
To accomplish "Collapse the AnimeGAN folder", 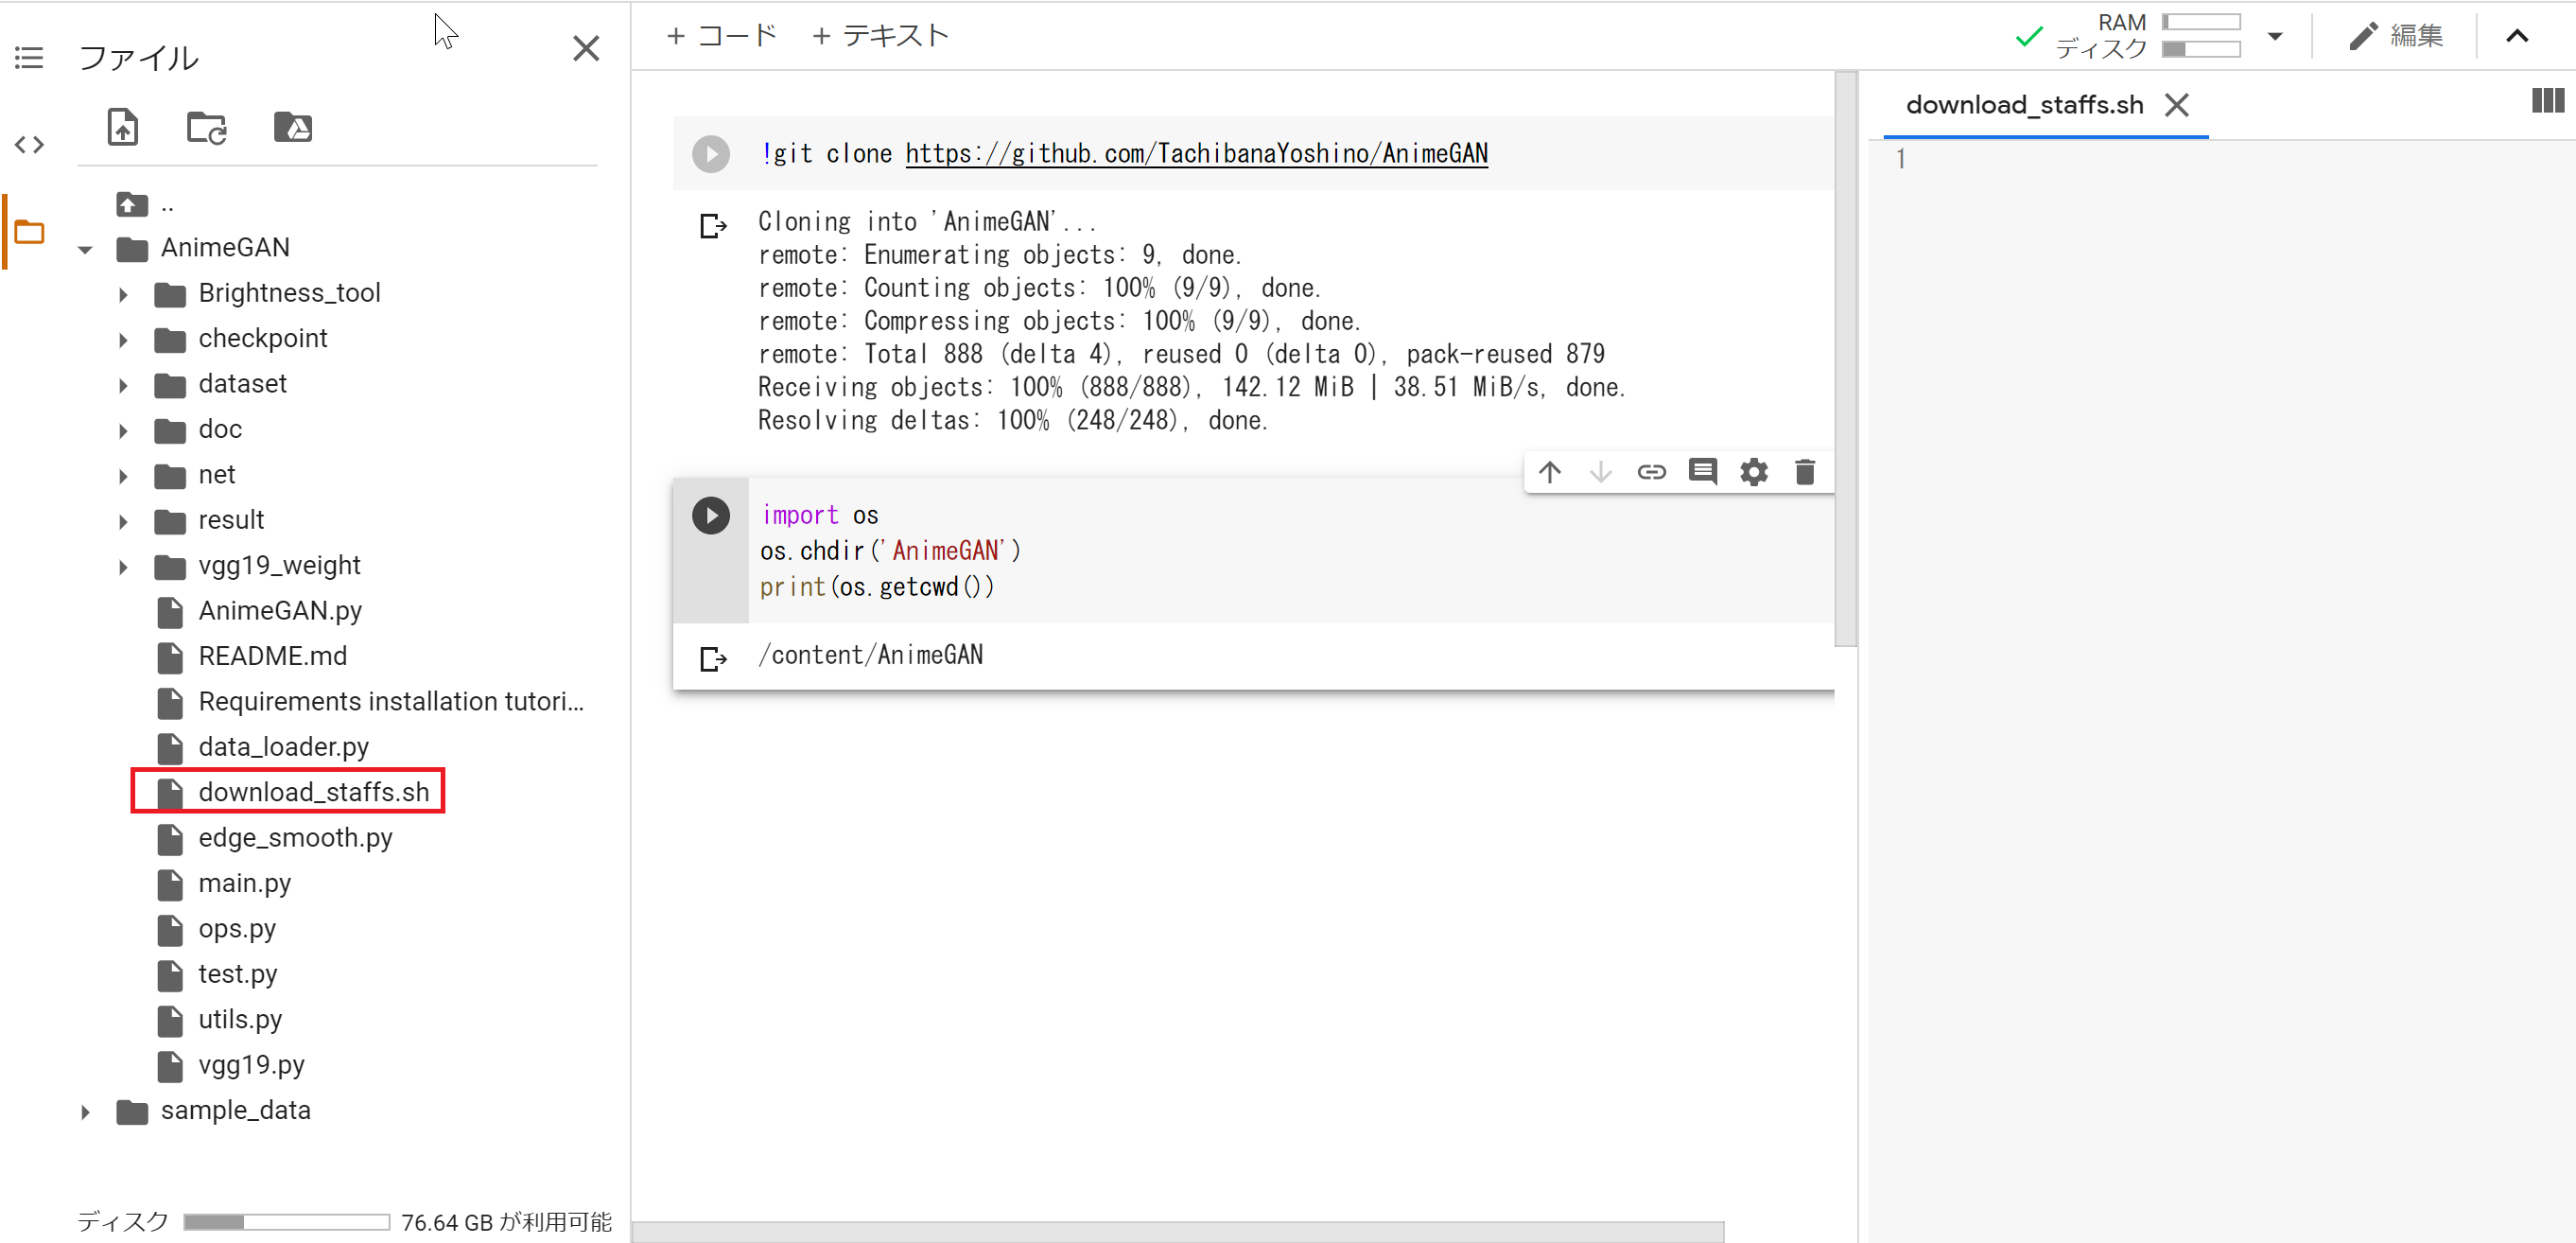I will click(86, 249).
